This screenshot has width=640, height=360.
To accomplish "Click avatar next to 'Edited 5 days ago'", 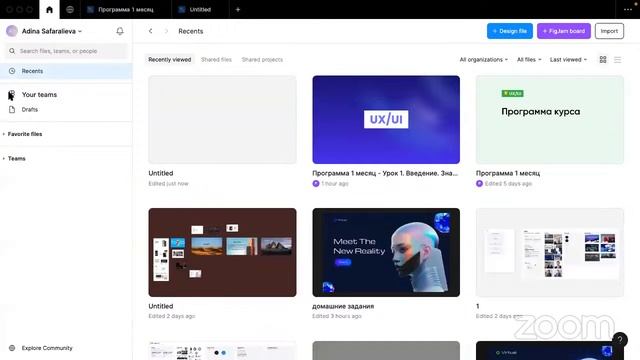I will point(479,184).
